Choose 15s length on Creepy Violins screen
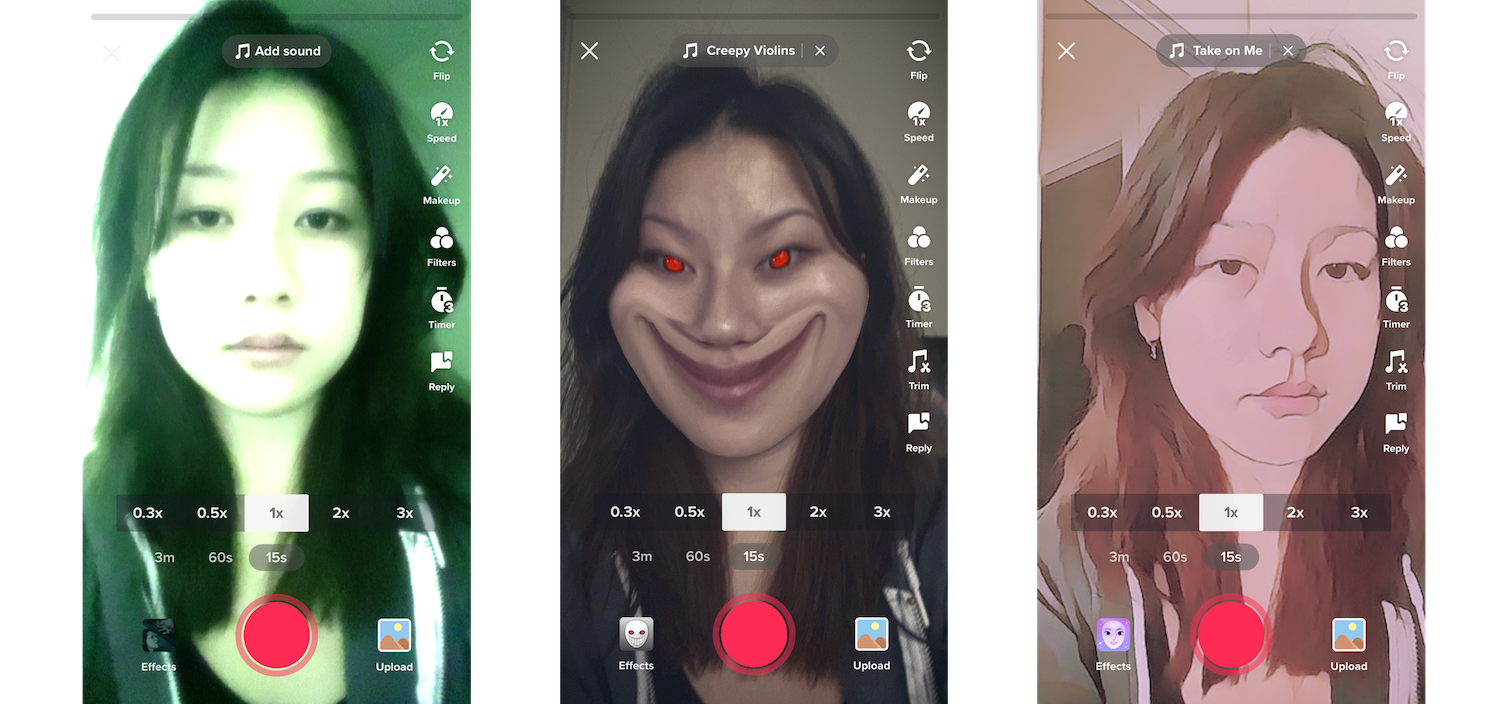Viewport: 1508px width, 704px height. coord(754,556)
